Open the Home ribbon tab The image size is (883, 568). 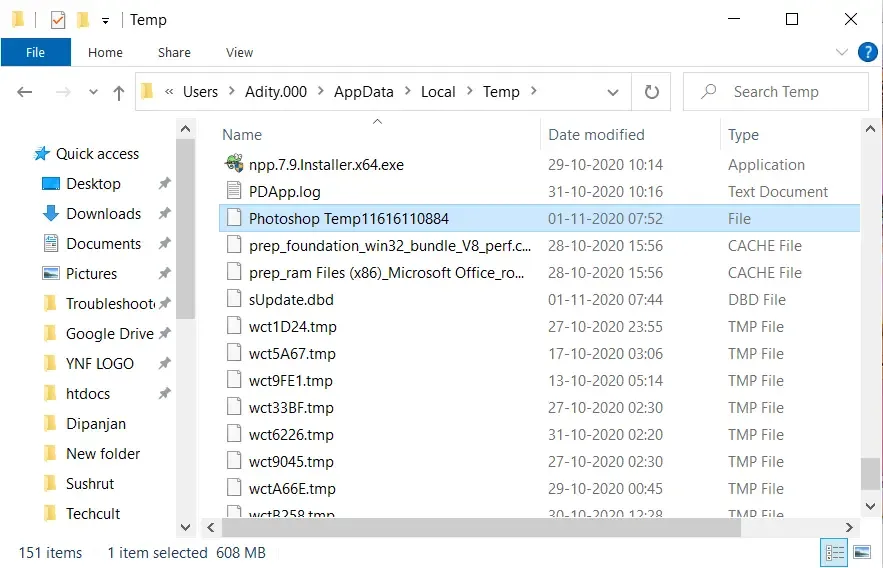(x=105, y=52)
